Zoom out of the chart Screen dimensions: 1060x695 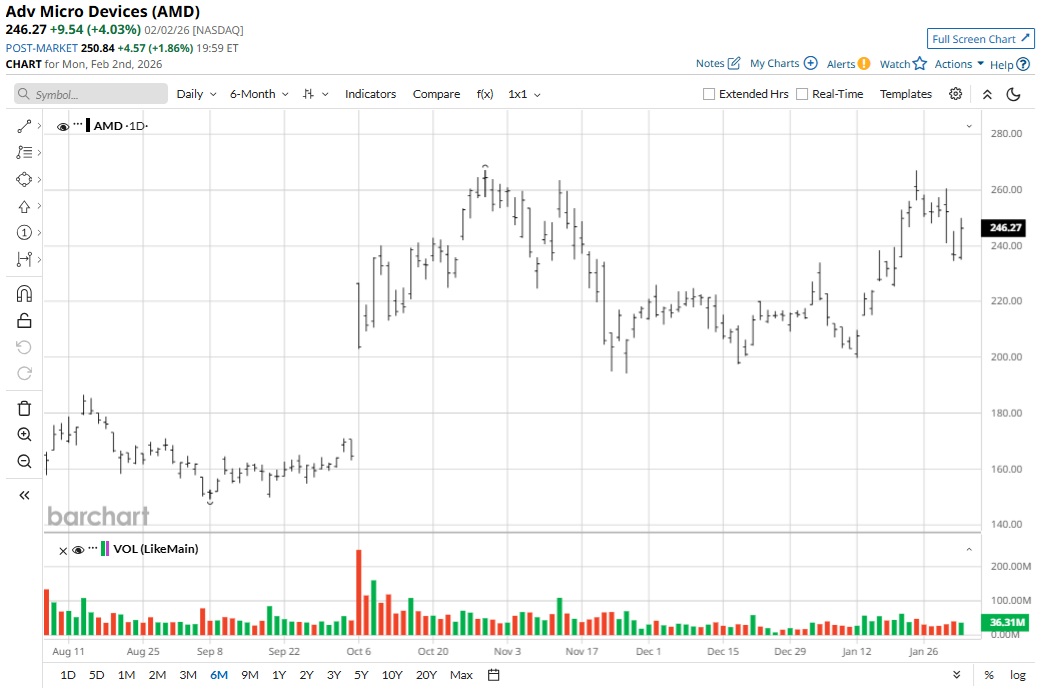click(x=24, y=462)
